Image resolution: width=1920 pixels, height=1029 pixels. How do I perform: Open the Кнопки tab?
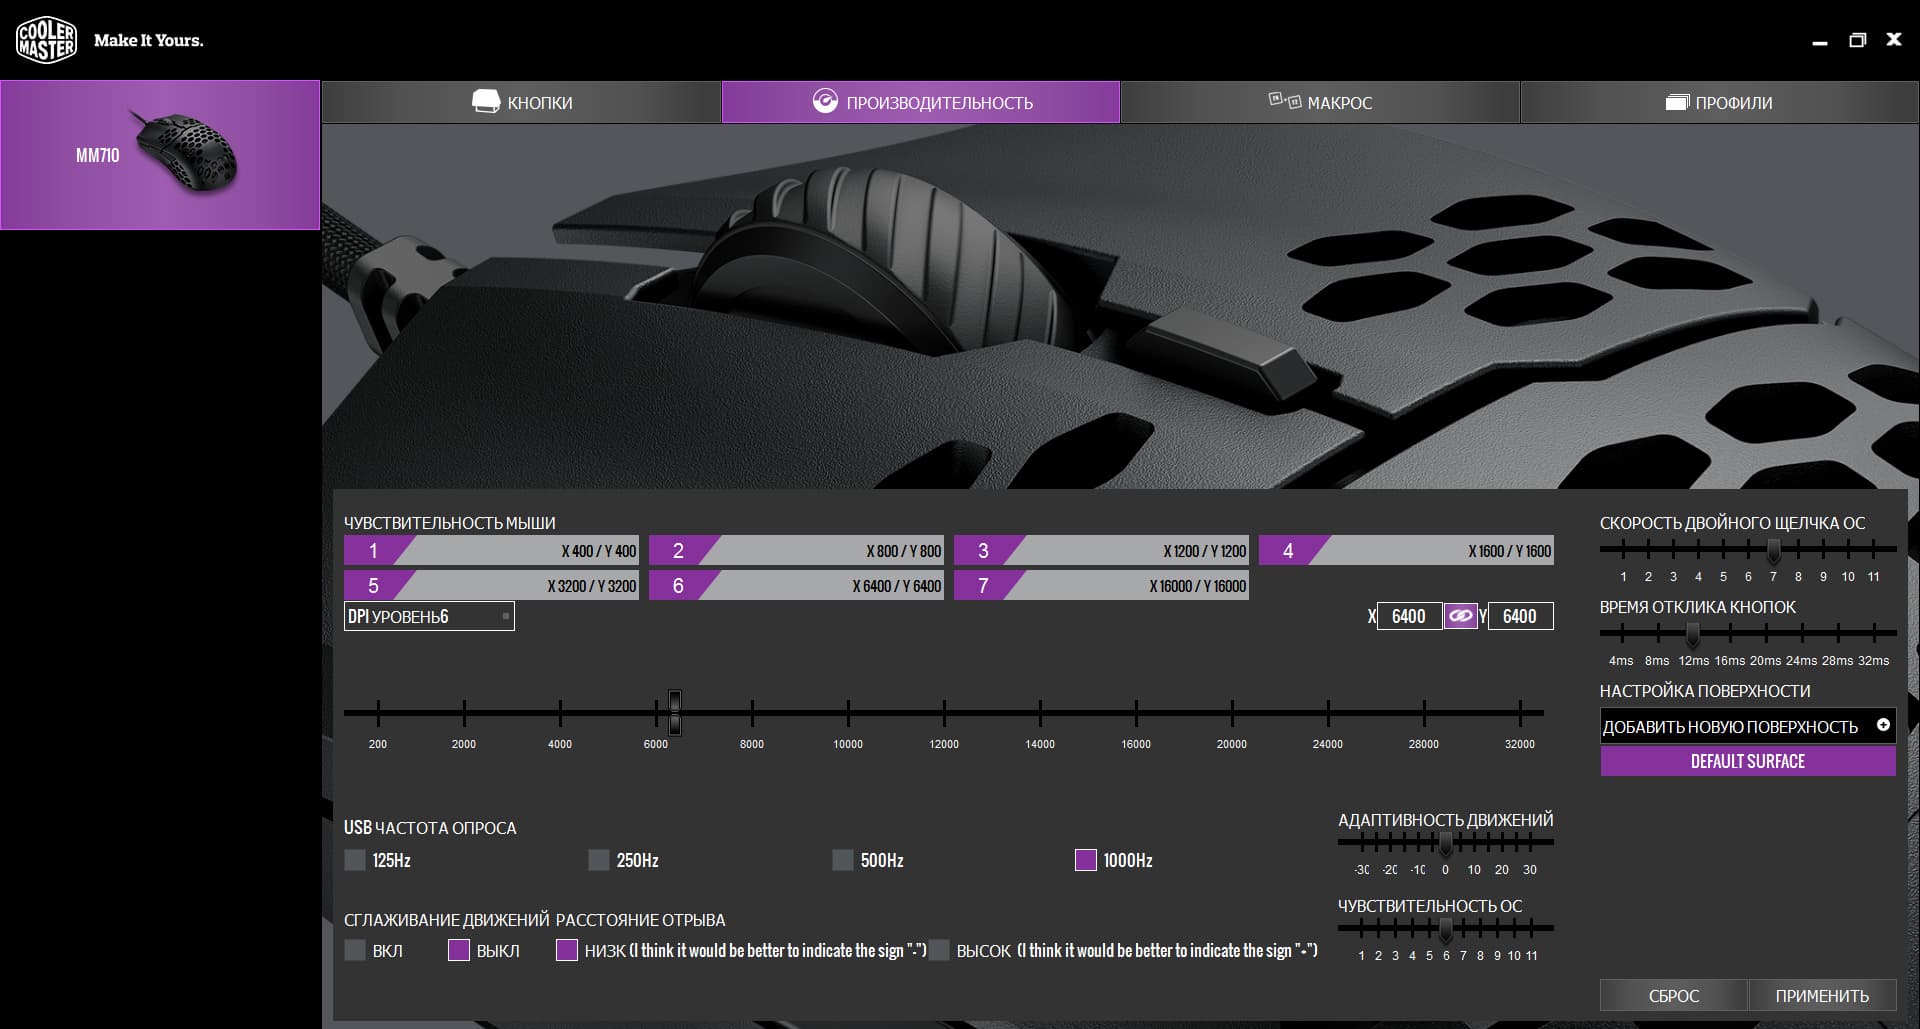[521, 102]
